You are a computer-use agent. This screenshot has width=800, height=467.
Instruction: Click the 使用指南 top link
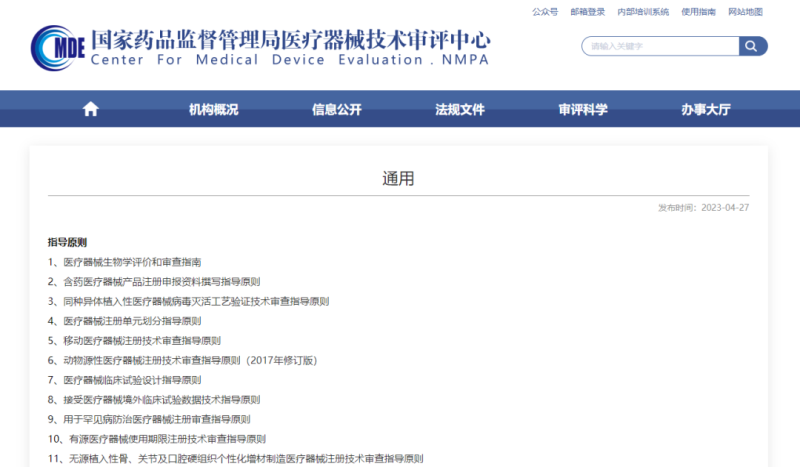698,12
